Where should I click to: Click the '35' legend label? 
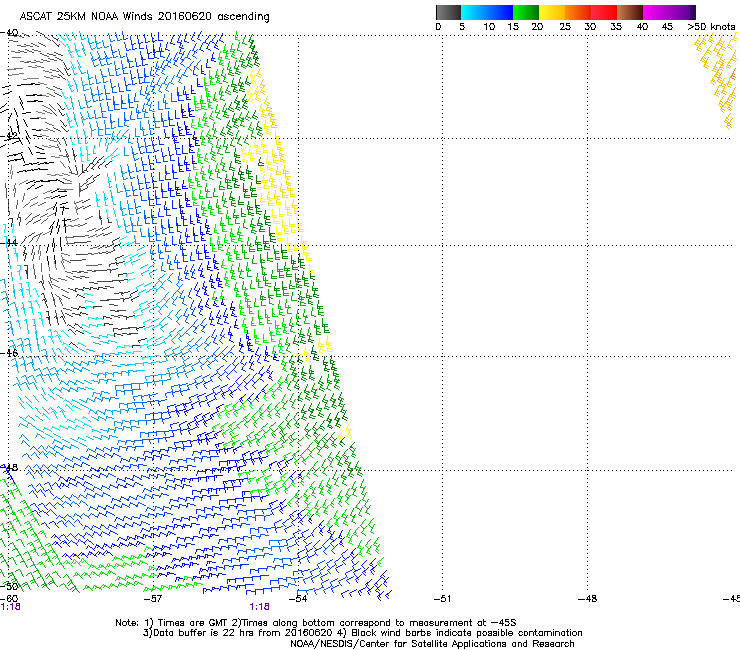pos(616,27)
